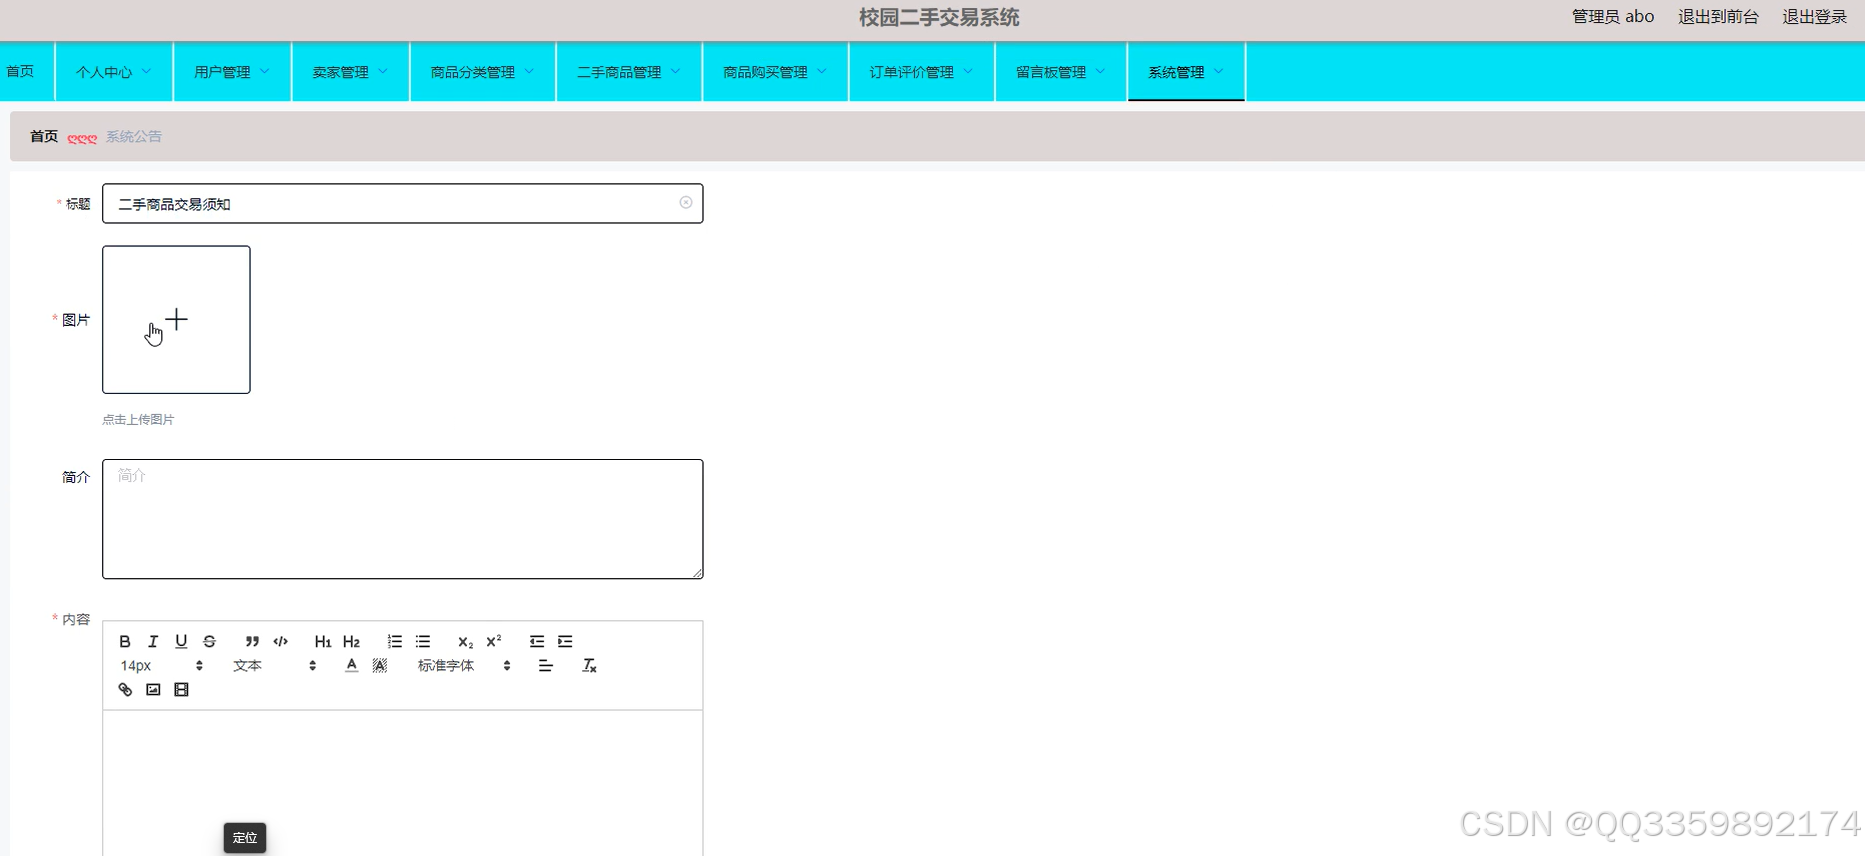Click the 点击上传图片 hint text
Viewport: 1865px width, 856px height.
(x=138, y=420)
